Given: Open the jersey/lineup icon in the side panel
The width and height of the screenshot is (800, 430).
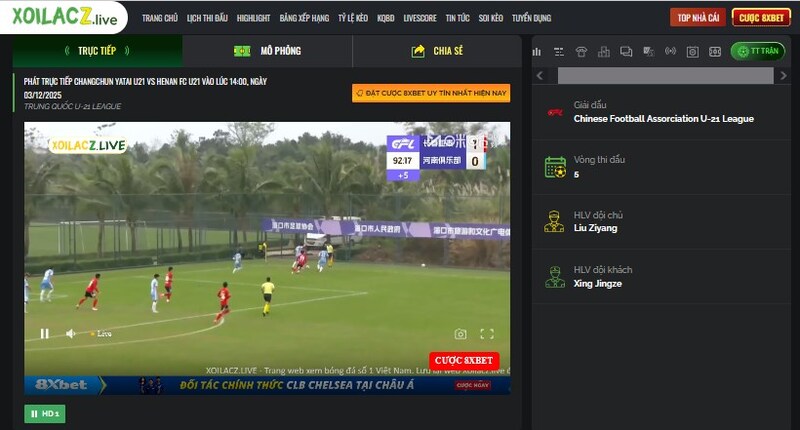Looking at the screenshot, I should click(x=581, y=52).
